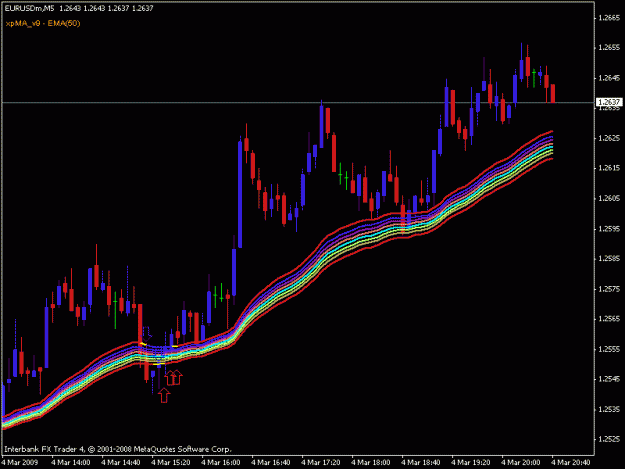Click the 1.2555 price axis label
Viewport: 625px width, 469px height.
[x=609, y=349]
